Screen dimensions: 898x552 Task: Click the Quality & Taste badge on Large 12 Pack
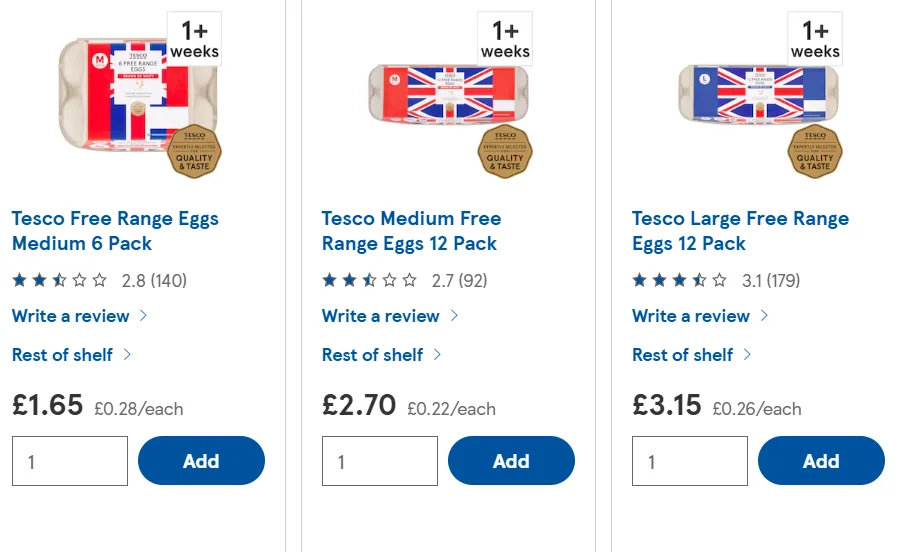pos(815,151)
